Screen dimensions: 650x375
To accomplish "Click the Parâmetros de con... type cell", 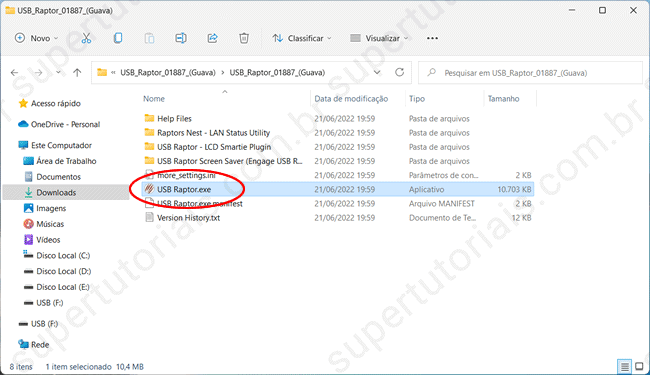I will point(444,175).
